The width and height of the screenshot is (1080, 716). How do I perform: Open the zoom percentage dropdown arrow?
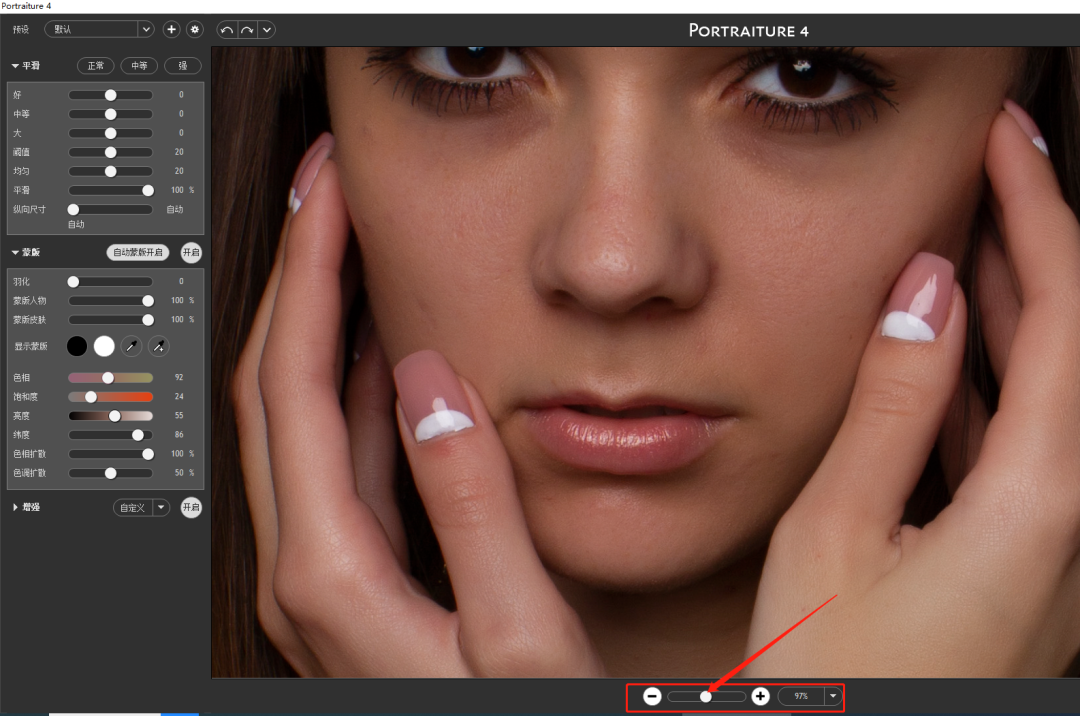point(833,697)
